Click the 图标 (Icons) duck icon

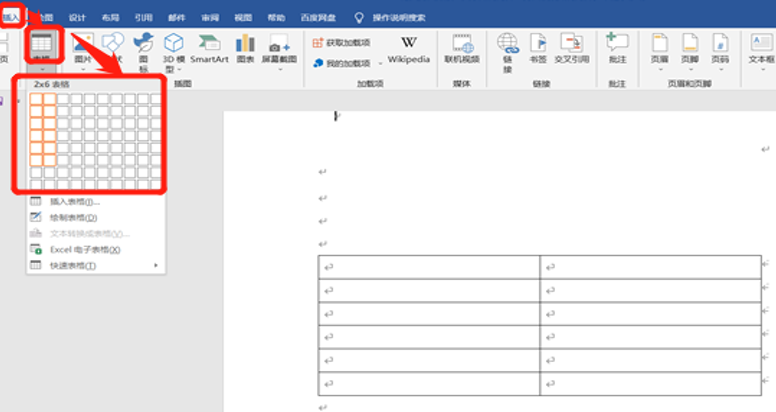click(x=144, y=43)
